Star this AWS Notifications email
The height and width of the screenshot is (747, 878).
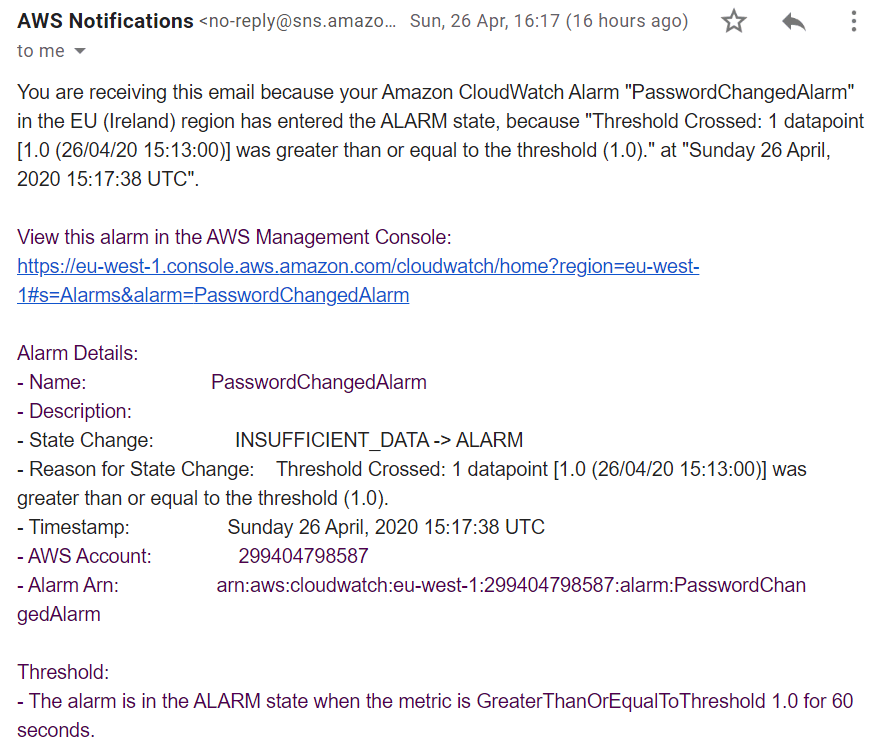(x=734, y=22)
